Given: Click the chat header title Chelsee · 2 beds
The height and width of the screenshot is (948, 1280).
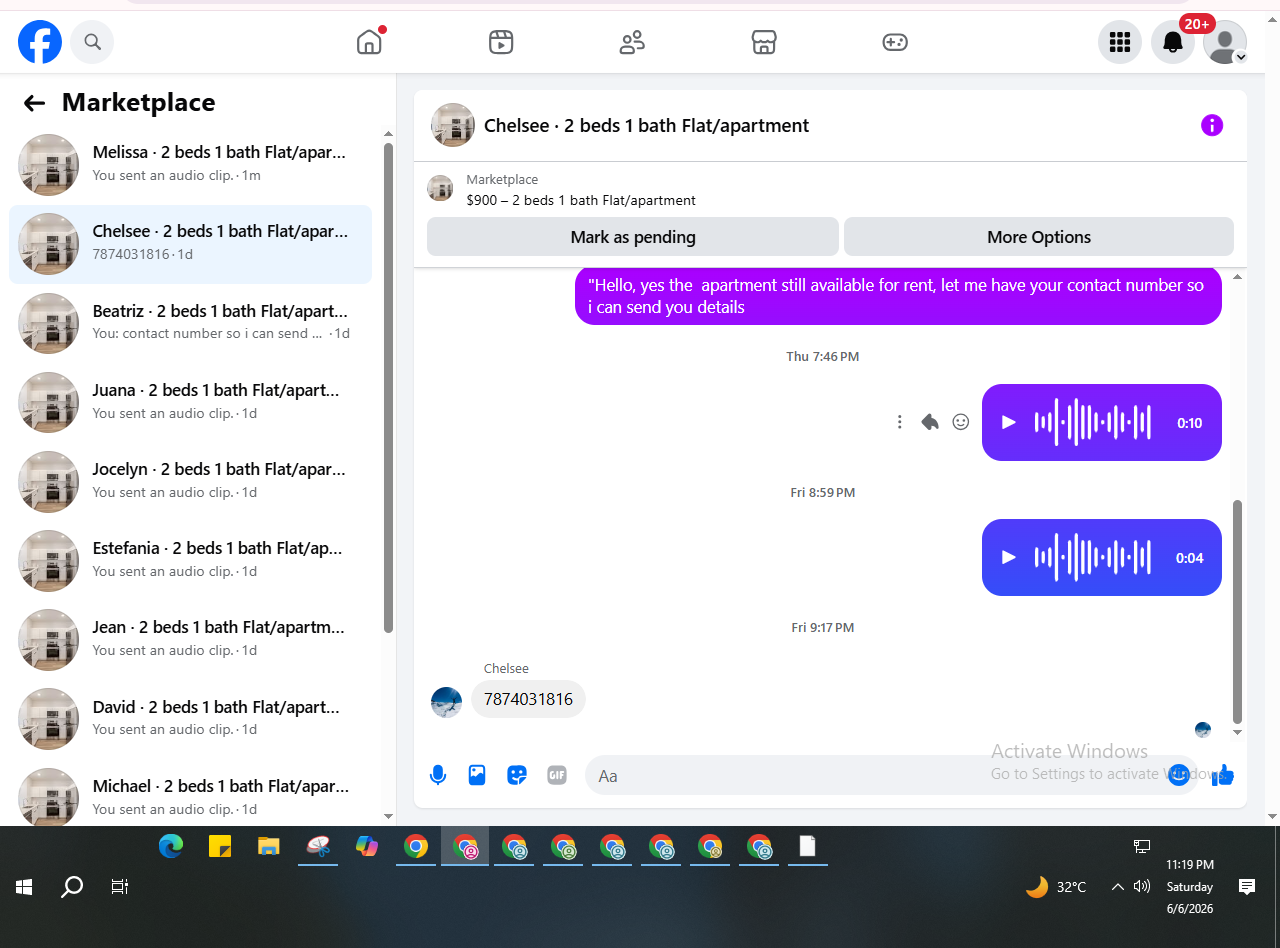Looking at the screenshot, I should pos(646,125).
